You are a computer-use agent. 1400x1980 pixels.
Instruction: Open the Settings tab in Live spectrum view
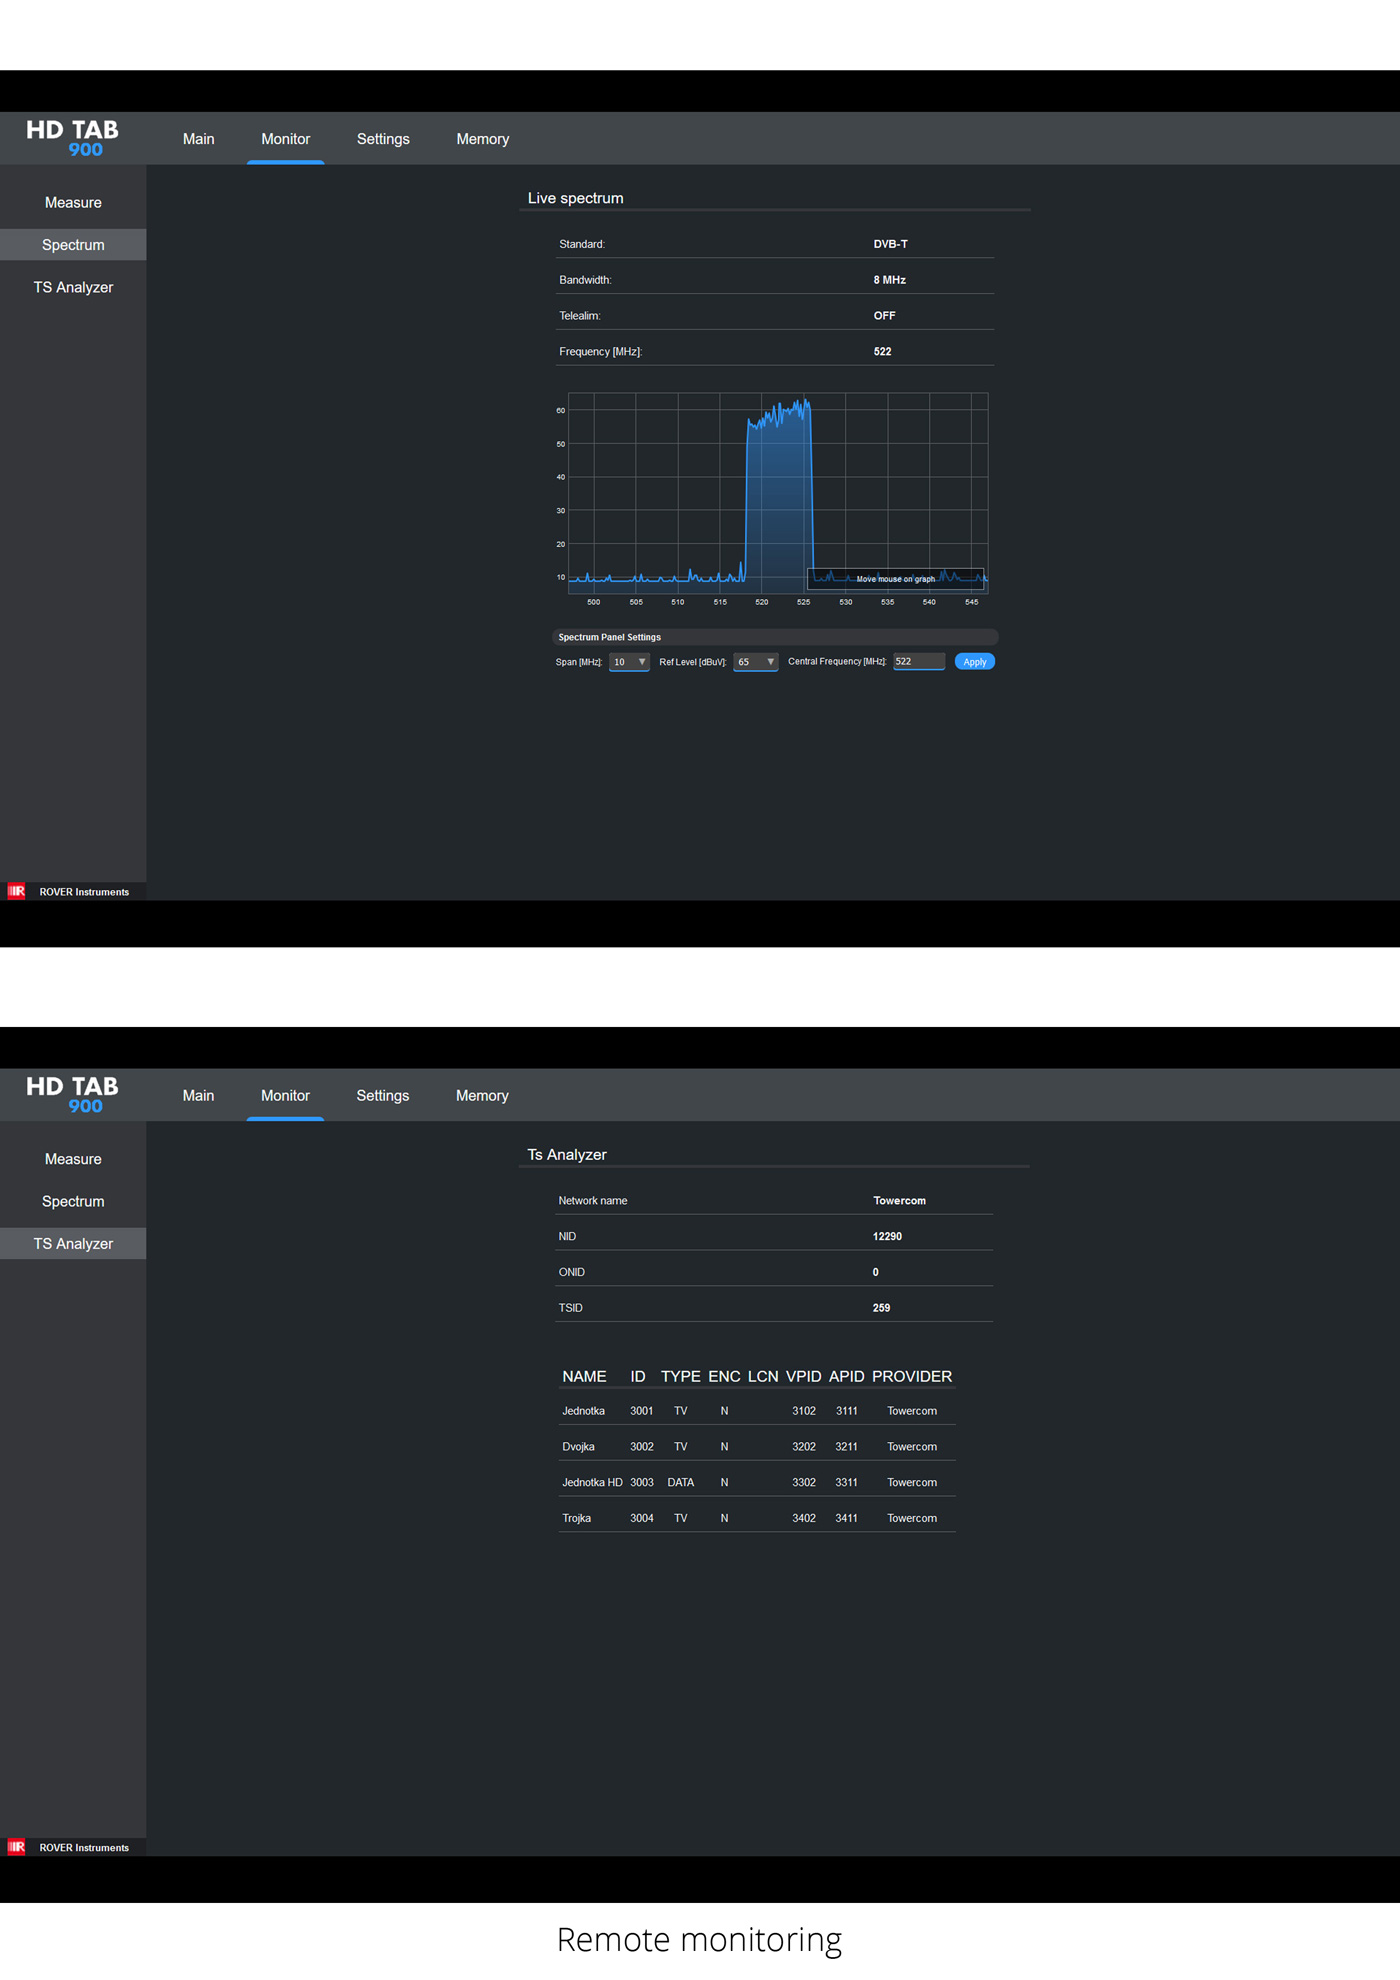pos(383,139)
